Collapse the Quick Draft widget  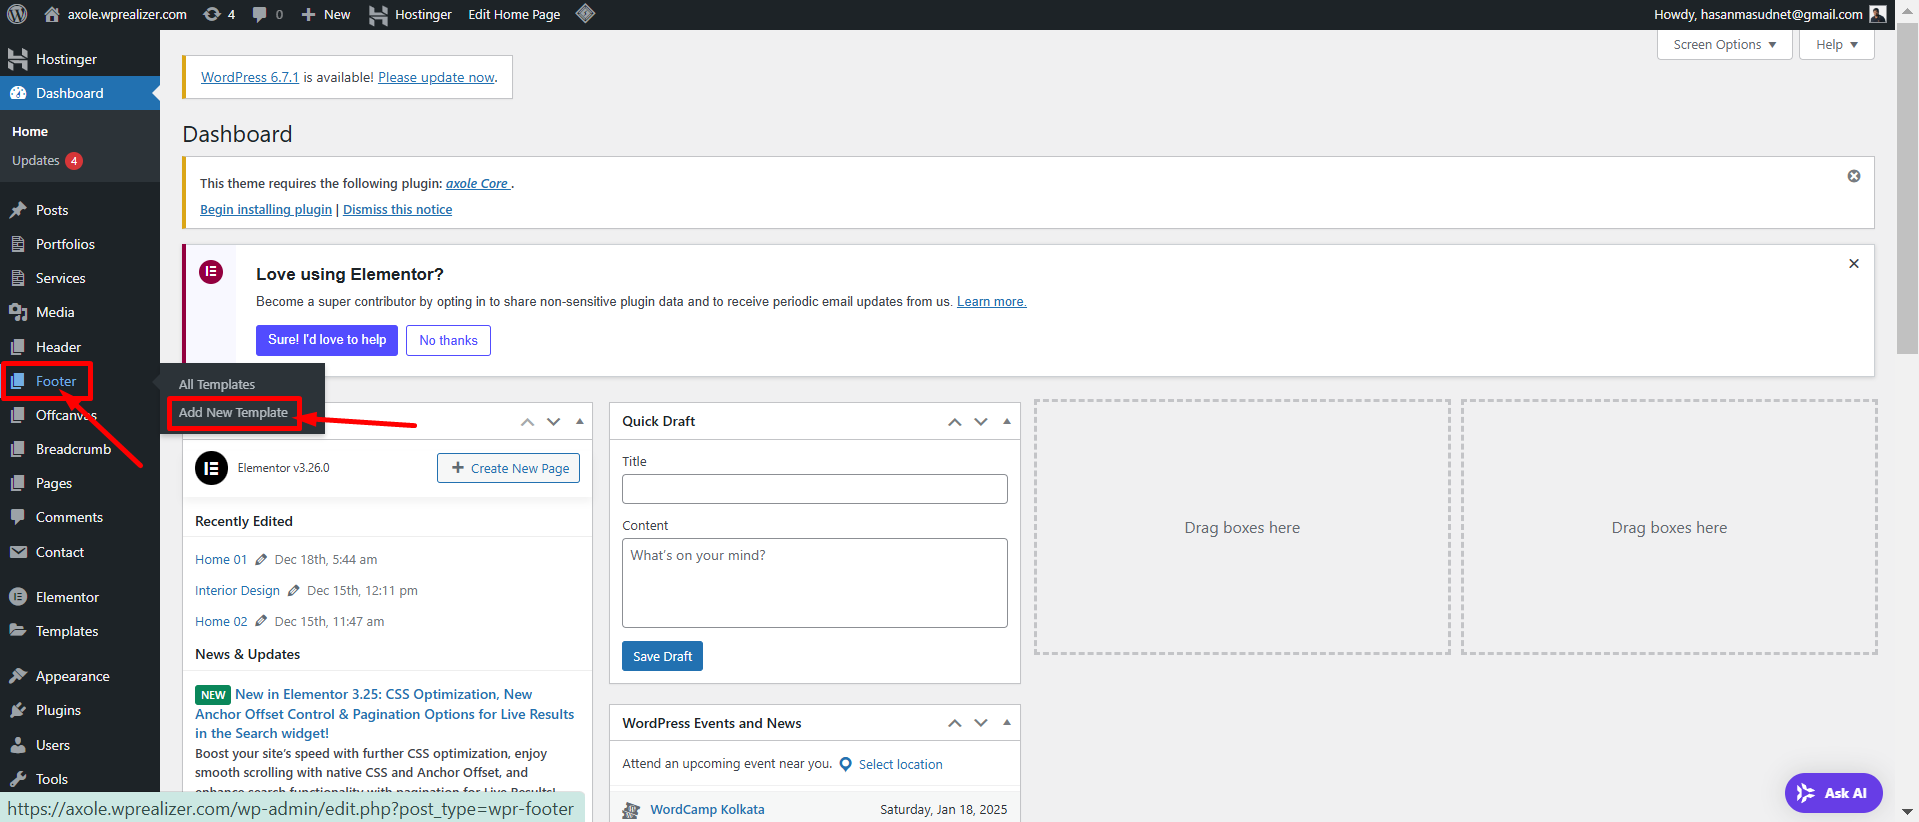pyautogui.click(x=1007, y=422)
